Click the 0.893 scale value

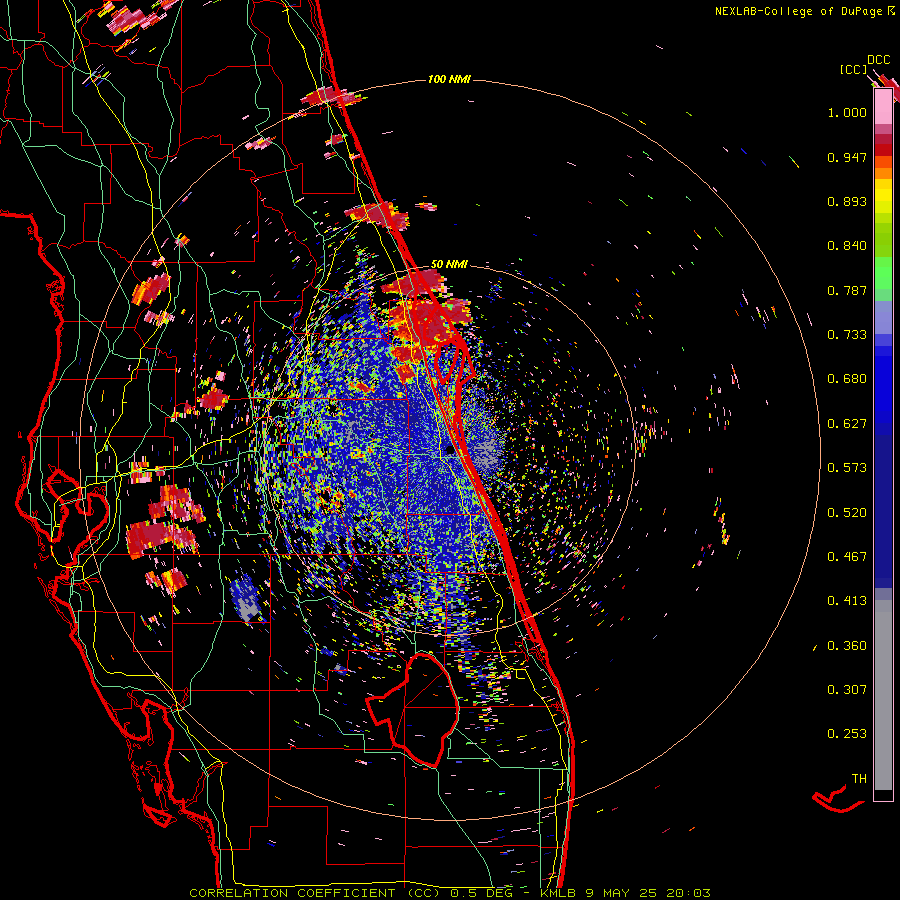tap(847, 201)
